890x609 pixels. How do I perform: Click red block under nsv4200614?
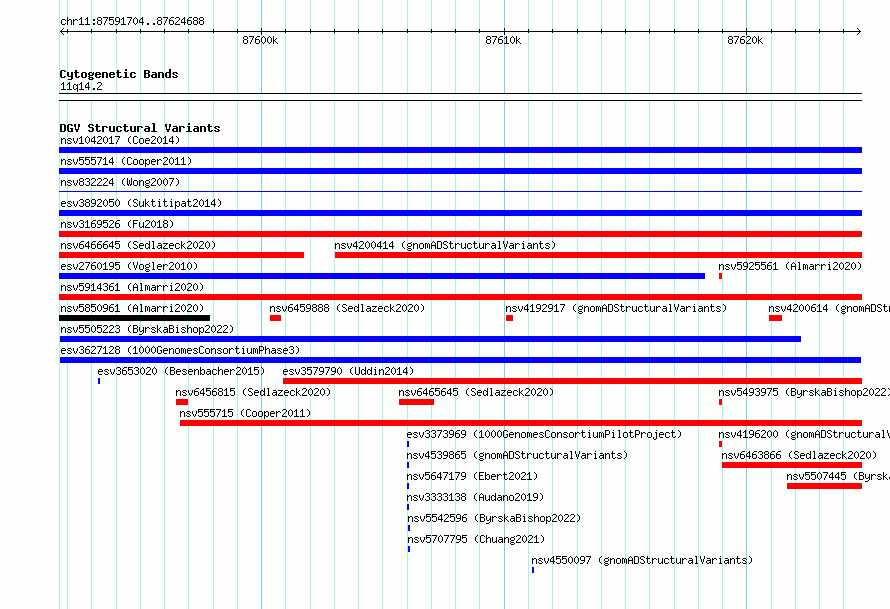[x=775, y=318]
